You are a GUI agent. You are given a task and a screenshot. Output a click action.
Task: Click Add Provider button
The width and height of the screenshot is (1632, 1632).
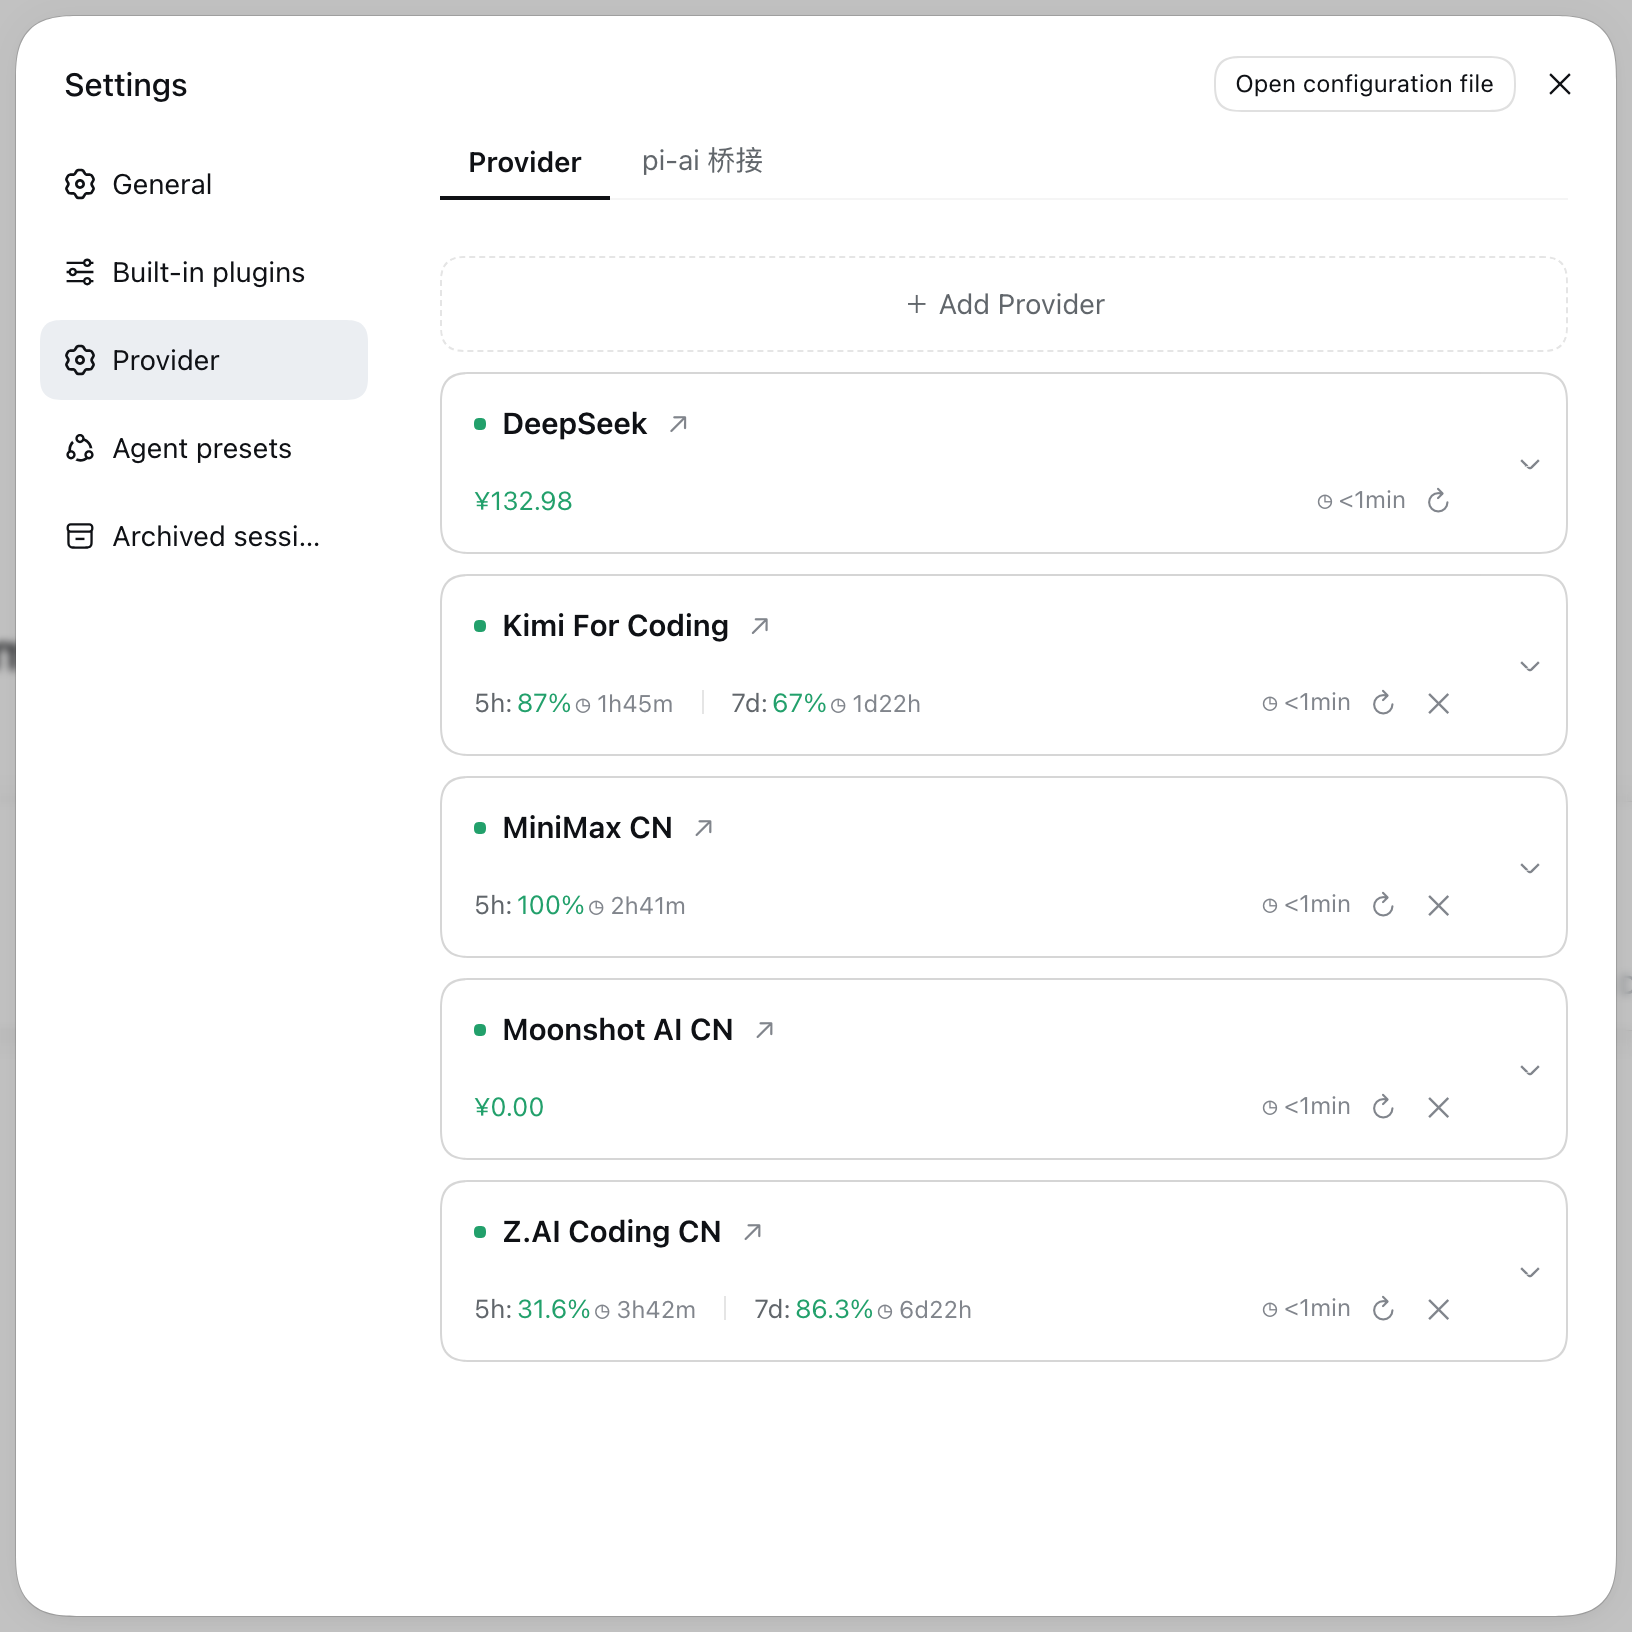[x=1004, y=304]
